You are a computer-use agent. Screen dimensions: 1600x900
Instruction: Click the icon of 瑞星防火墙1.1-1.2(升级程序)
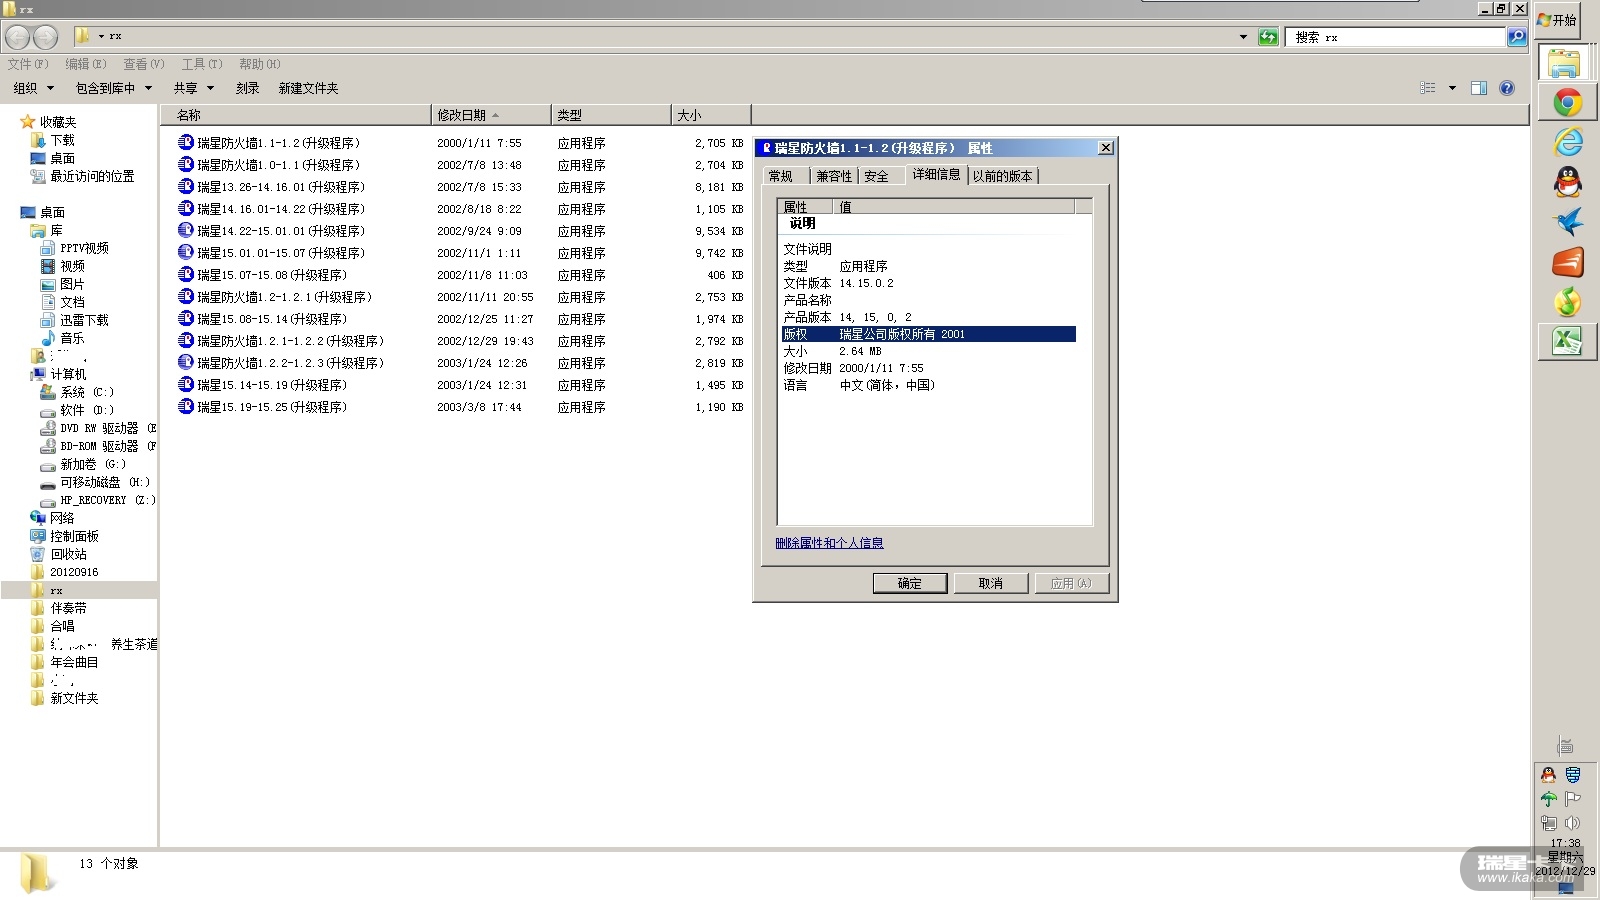(185, 142)
